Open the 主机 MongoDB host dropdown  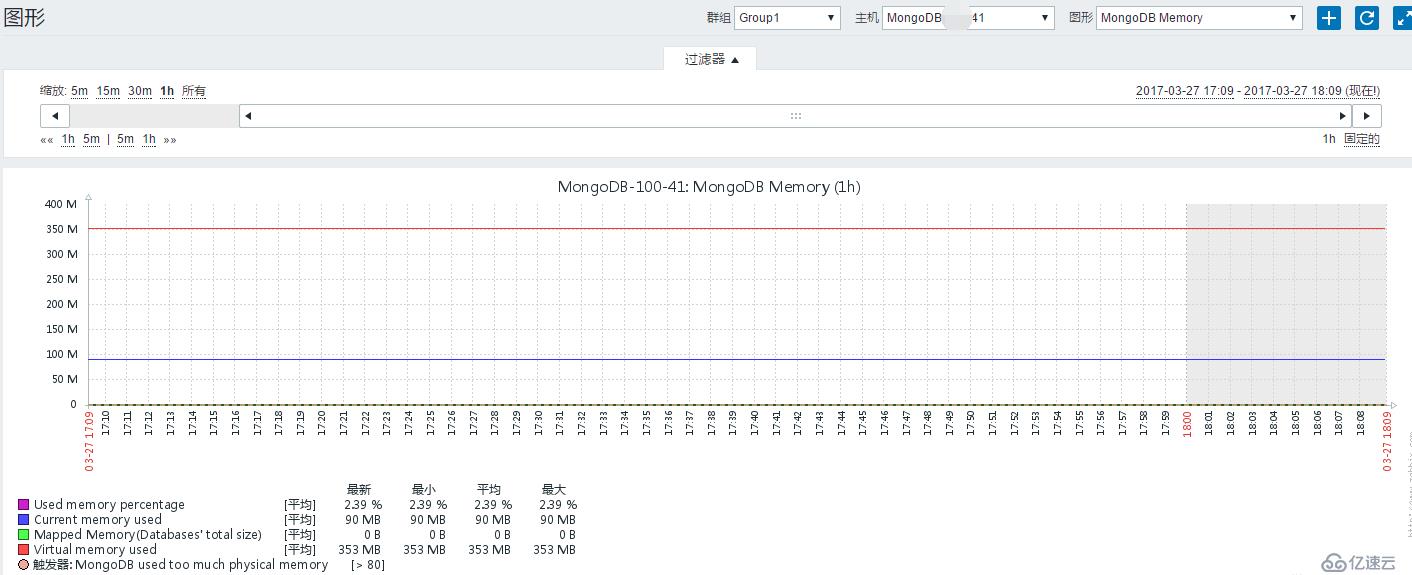968,18
